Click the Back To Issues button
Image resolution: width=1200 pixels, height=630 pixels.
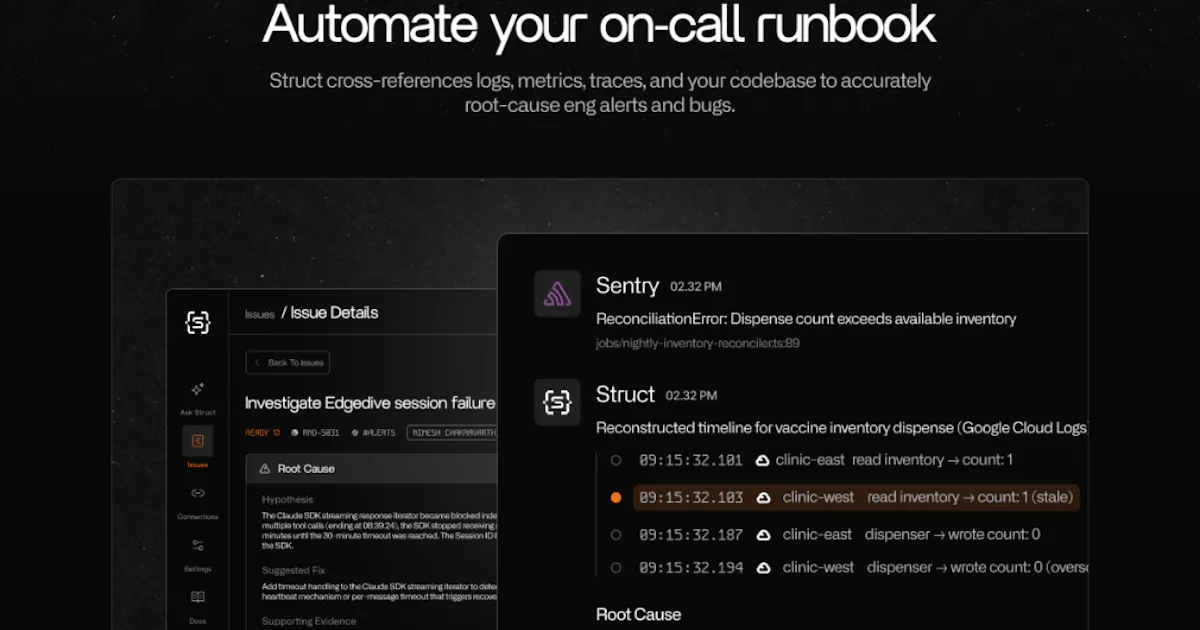(288, 362)
